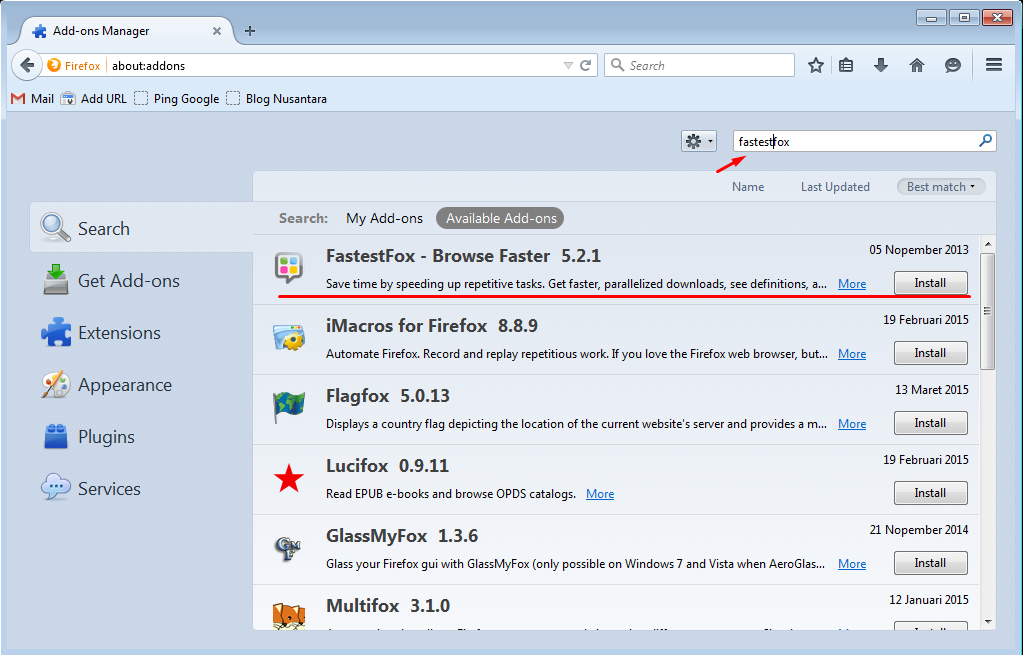The width and height of the screenshot is (1023, 655).
Task: Install the Flagfox add-on
Action: click(930, 423)
